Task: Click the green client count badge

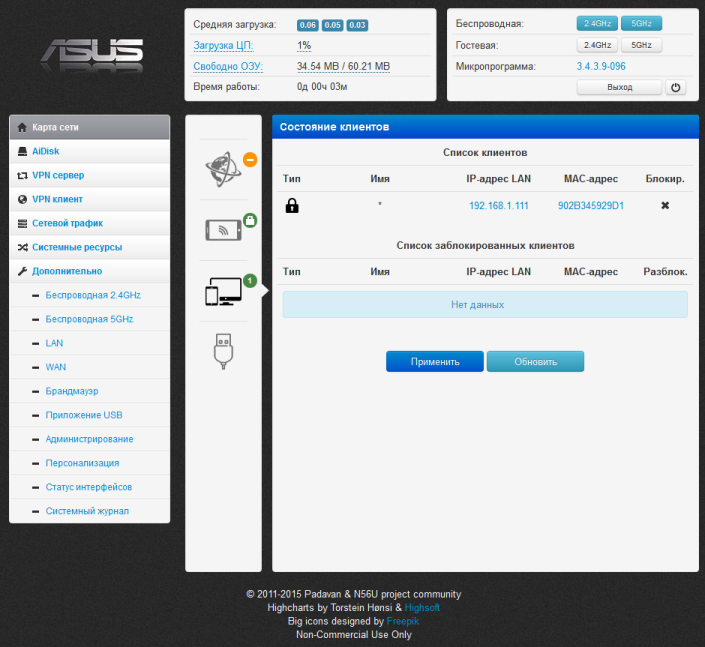Action: pyautogui.click(x=250, y=281)
